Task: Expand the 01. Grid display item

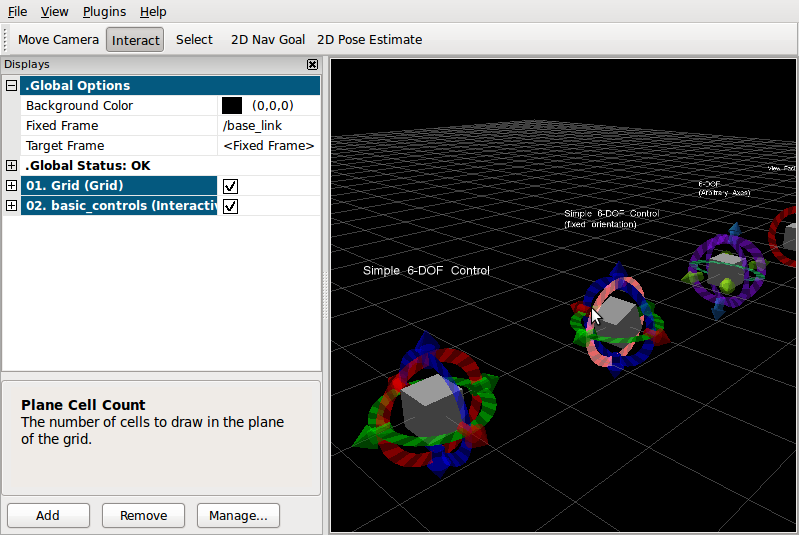Action: 12,186
